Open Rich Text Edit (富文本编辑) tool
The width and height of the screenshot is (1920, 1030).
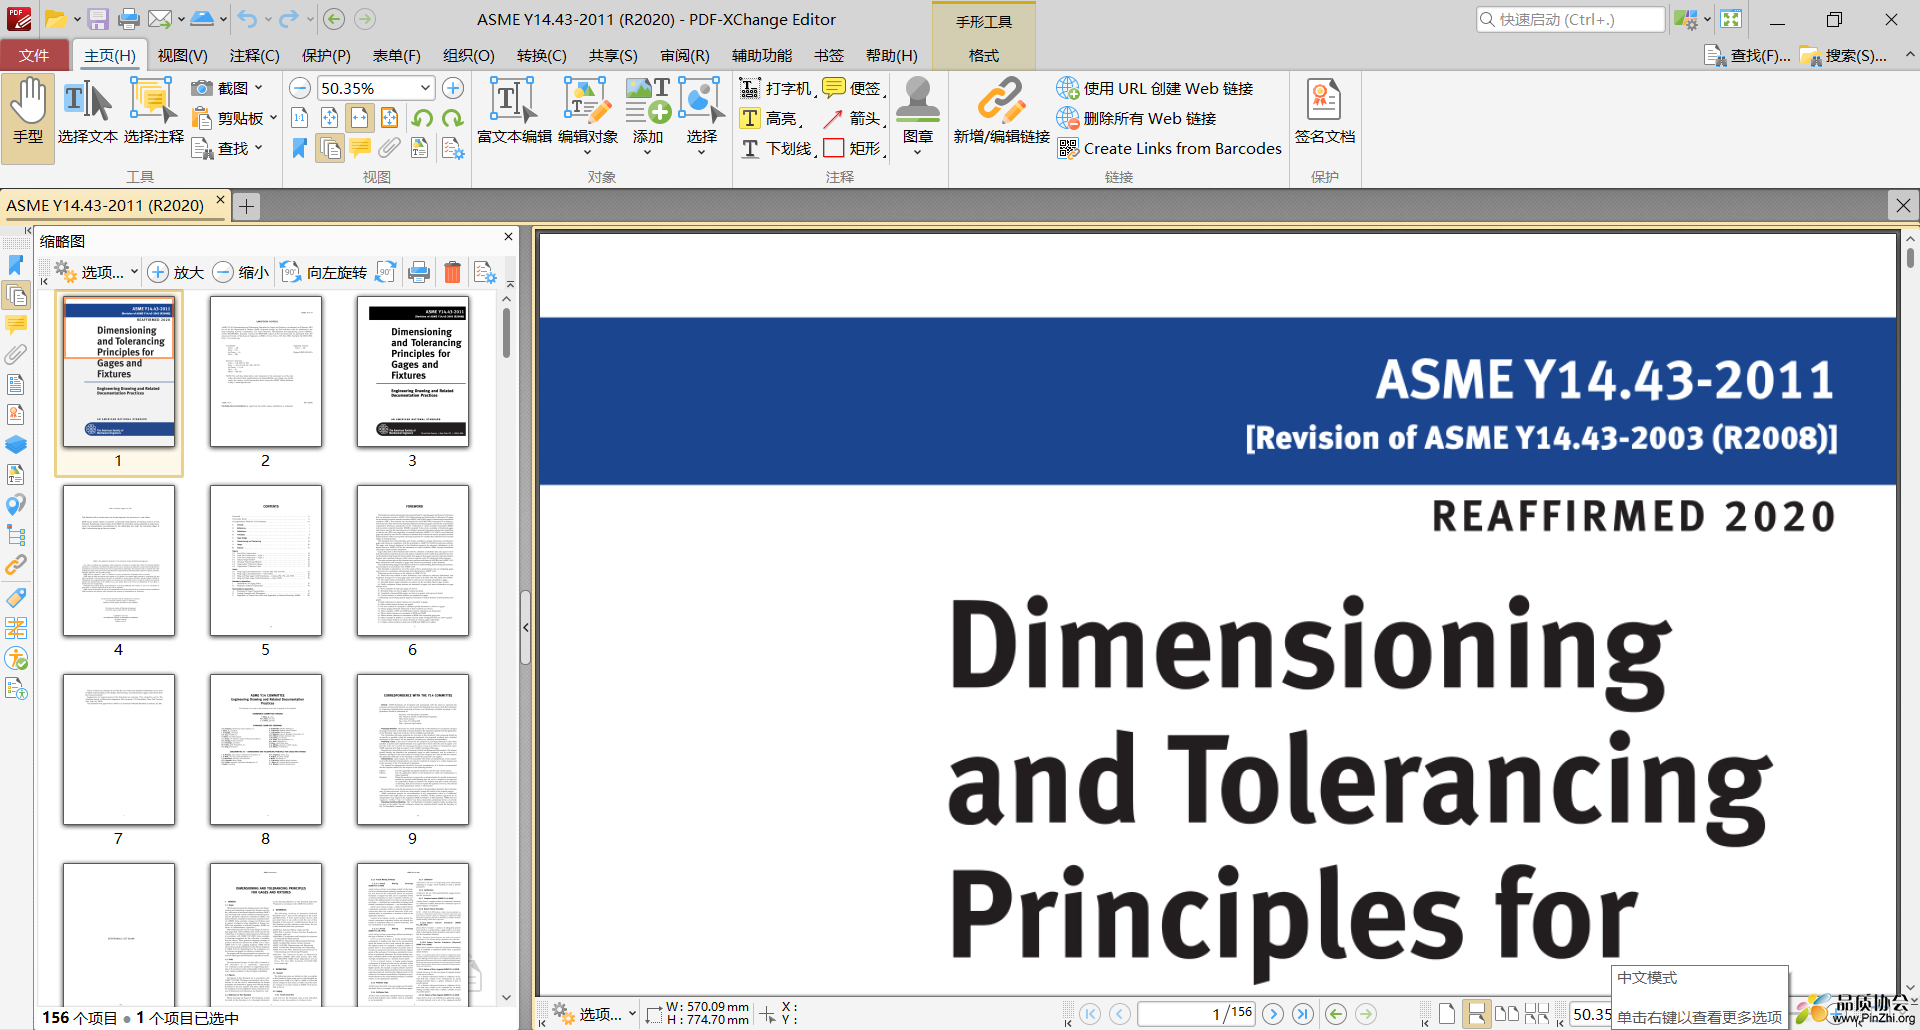coord(514,112)
